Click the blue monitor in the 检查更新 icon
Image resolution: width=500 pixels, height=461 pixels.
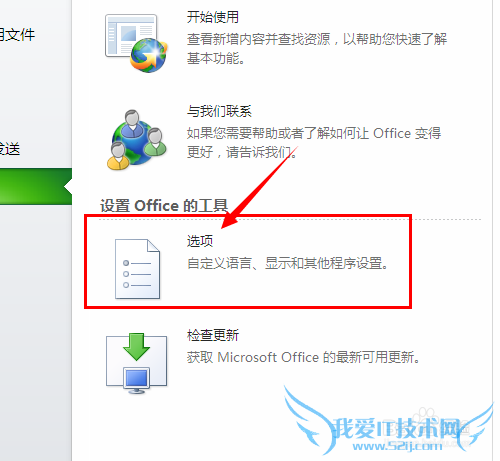136,380
